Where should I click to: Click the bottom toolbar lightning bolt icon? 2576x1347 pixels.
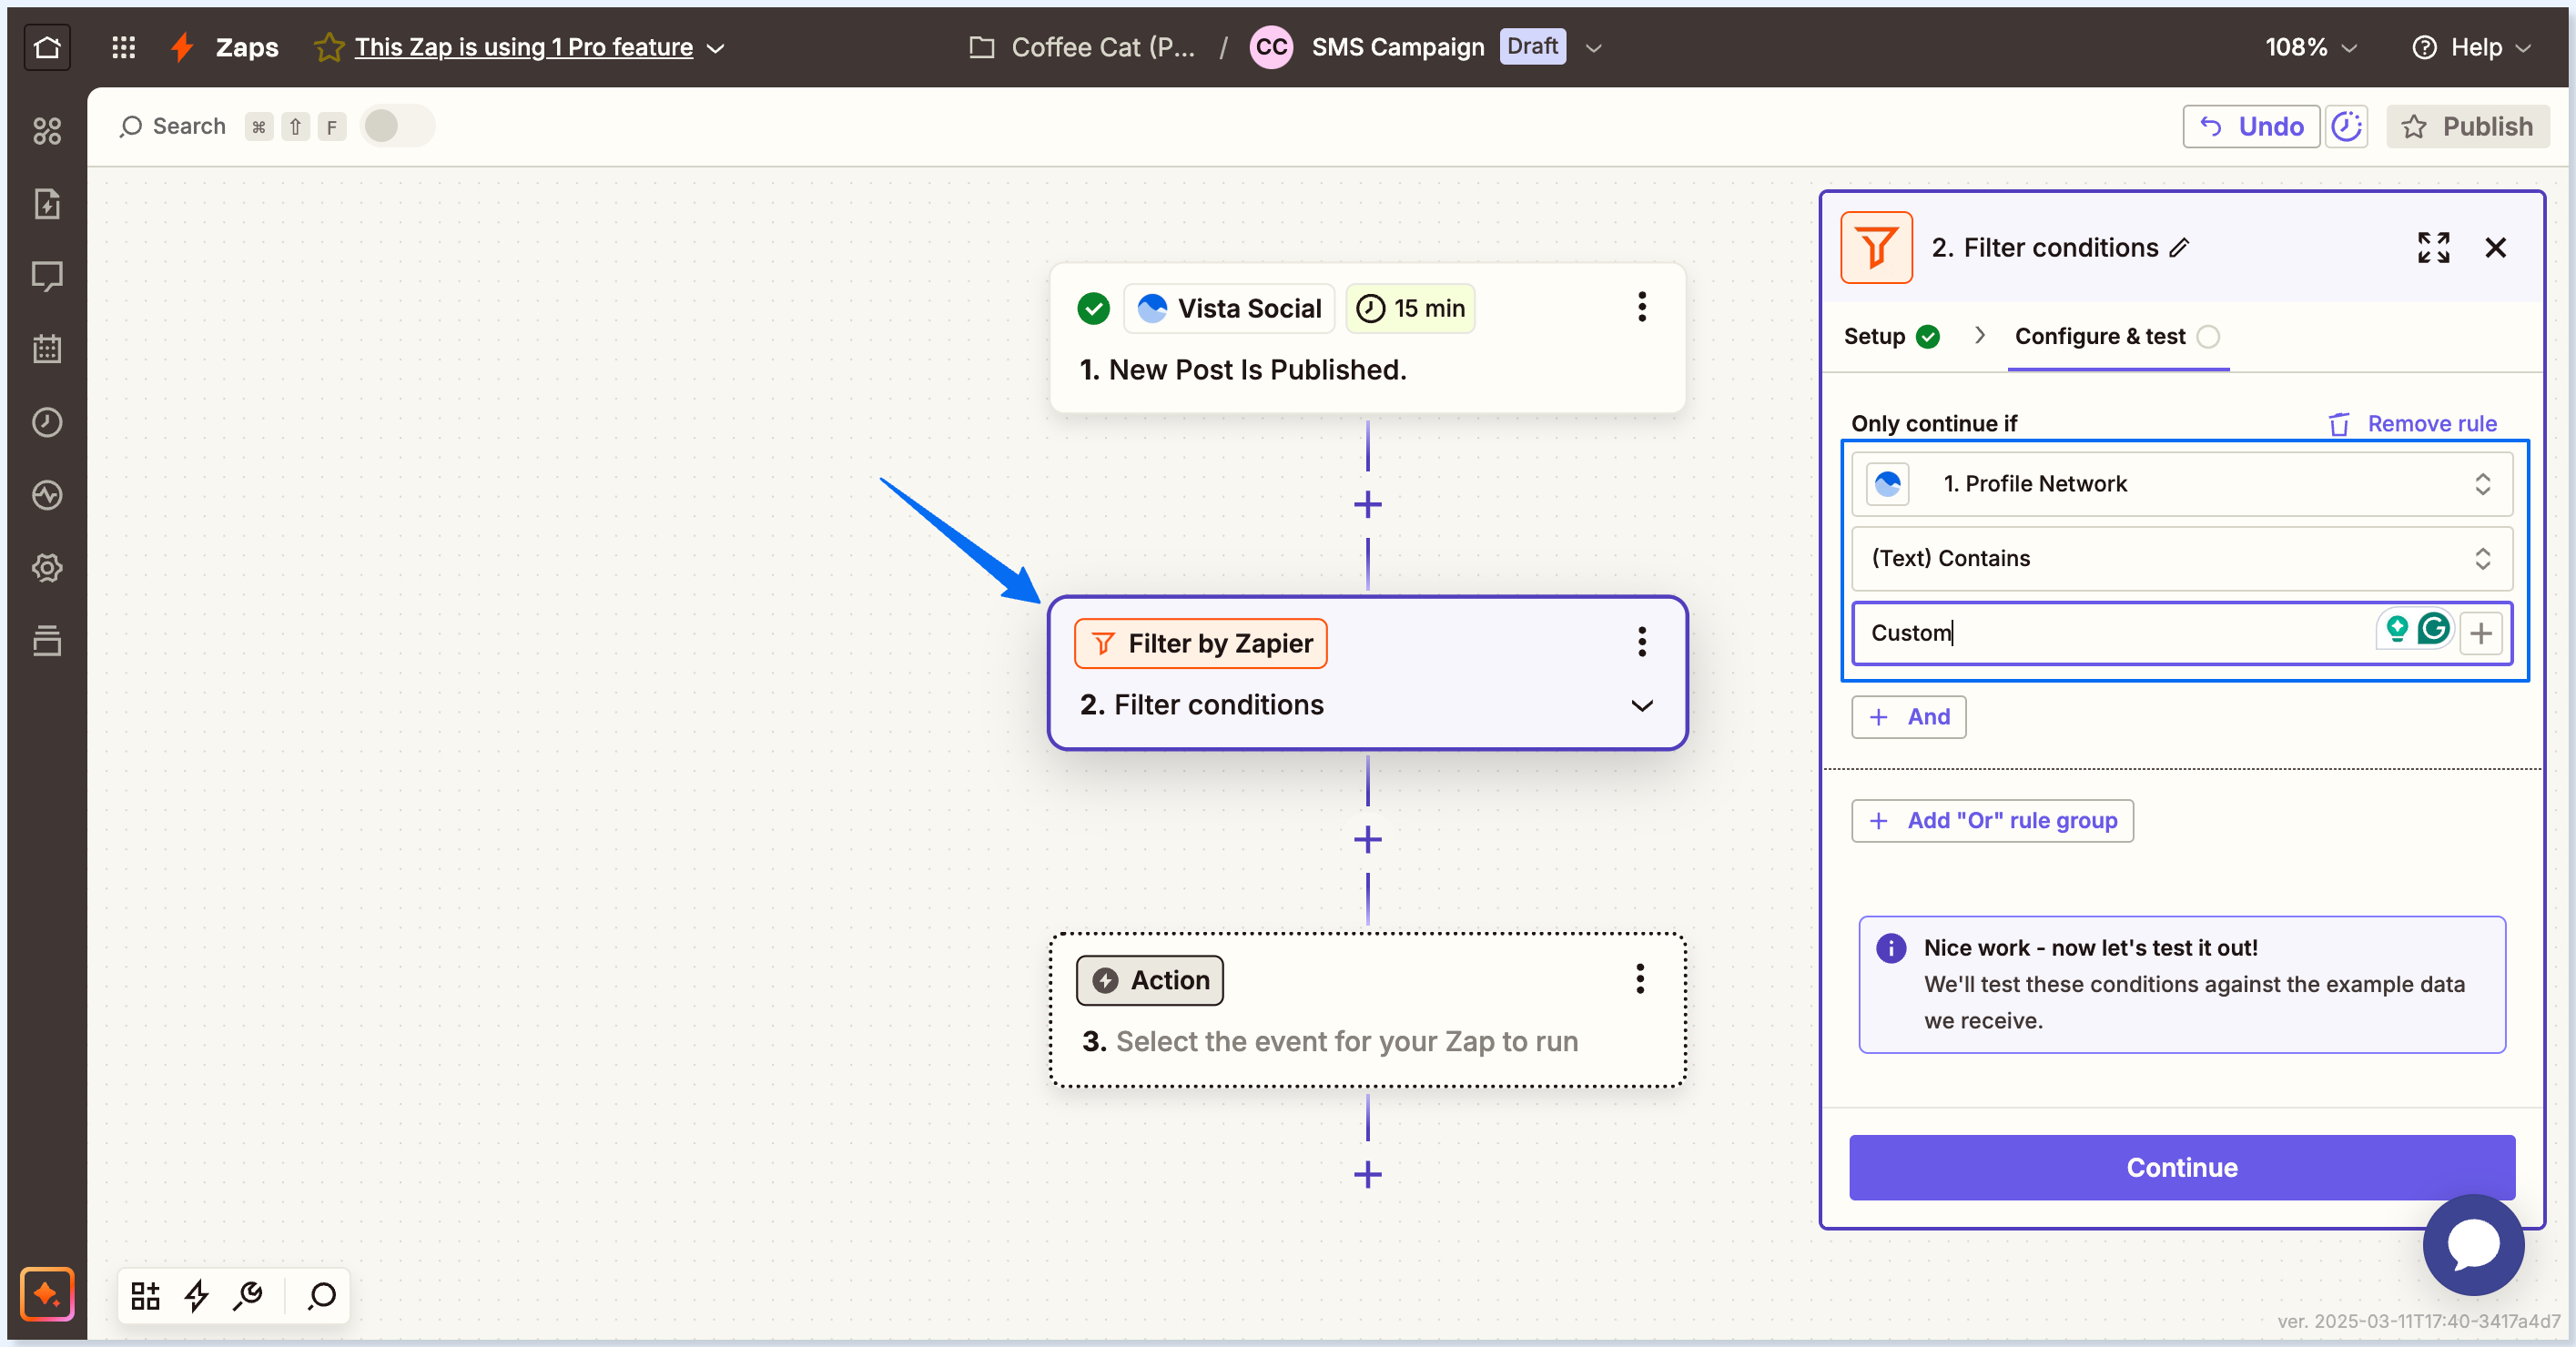[197, 1295]
